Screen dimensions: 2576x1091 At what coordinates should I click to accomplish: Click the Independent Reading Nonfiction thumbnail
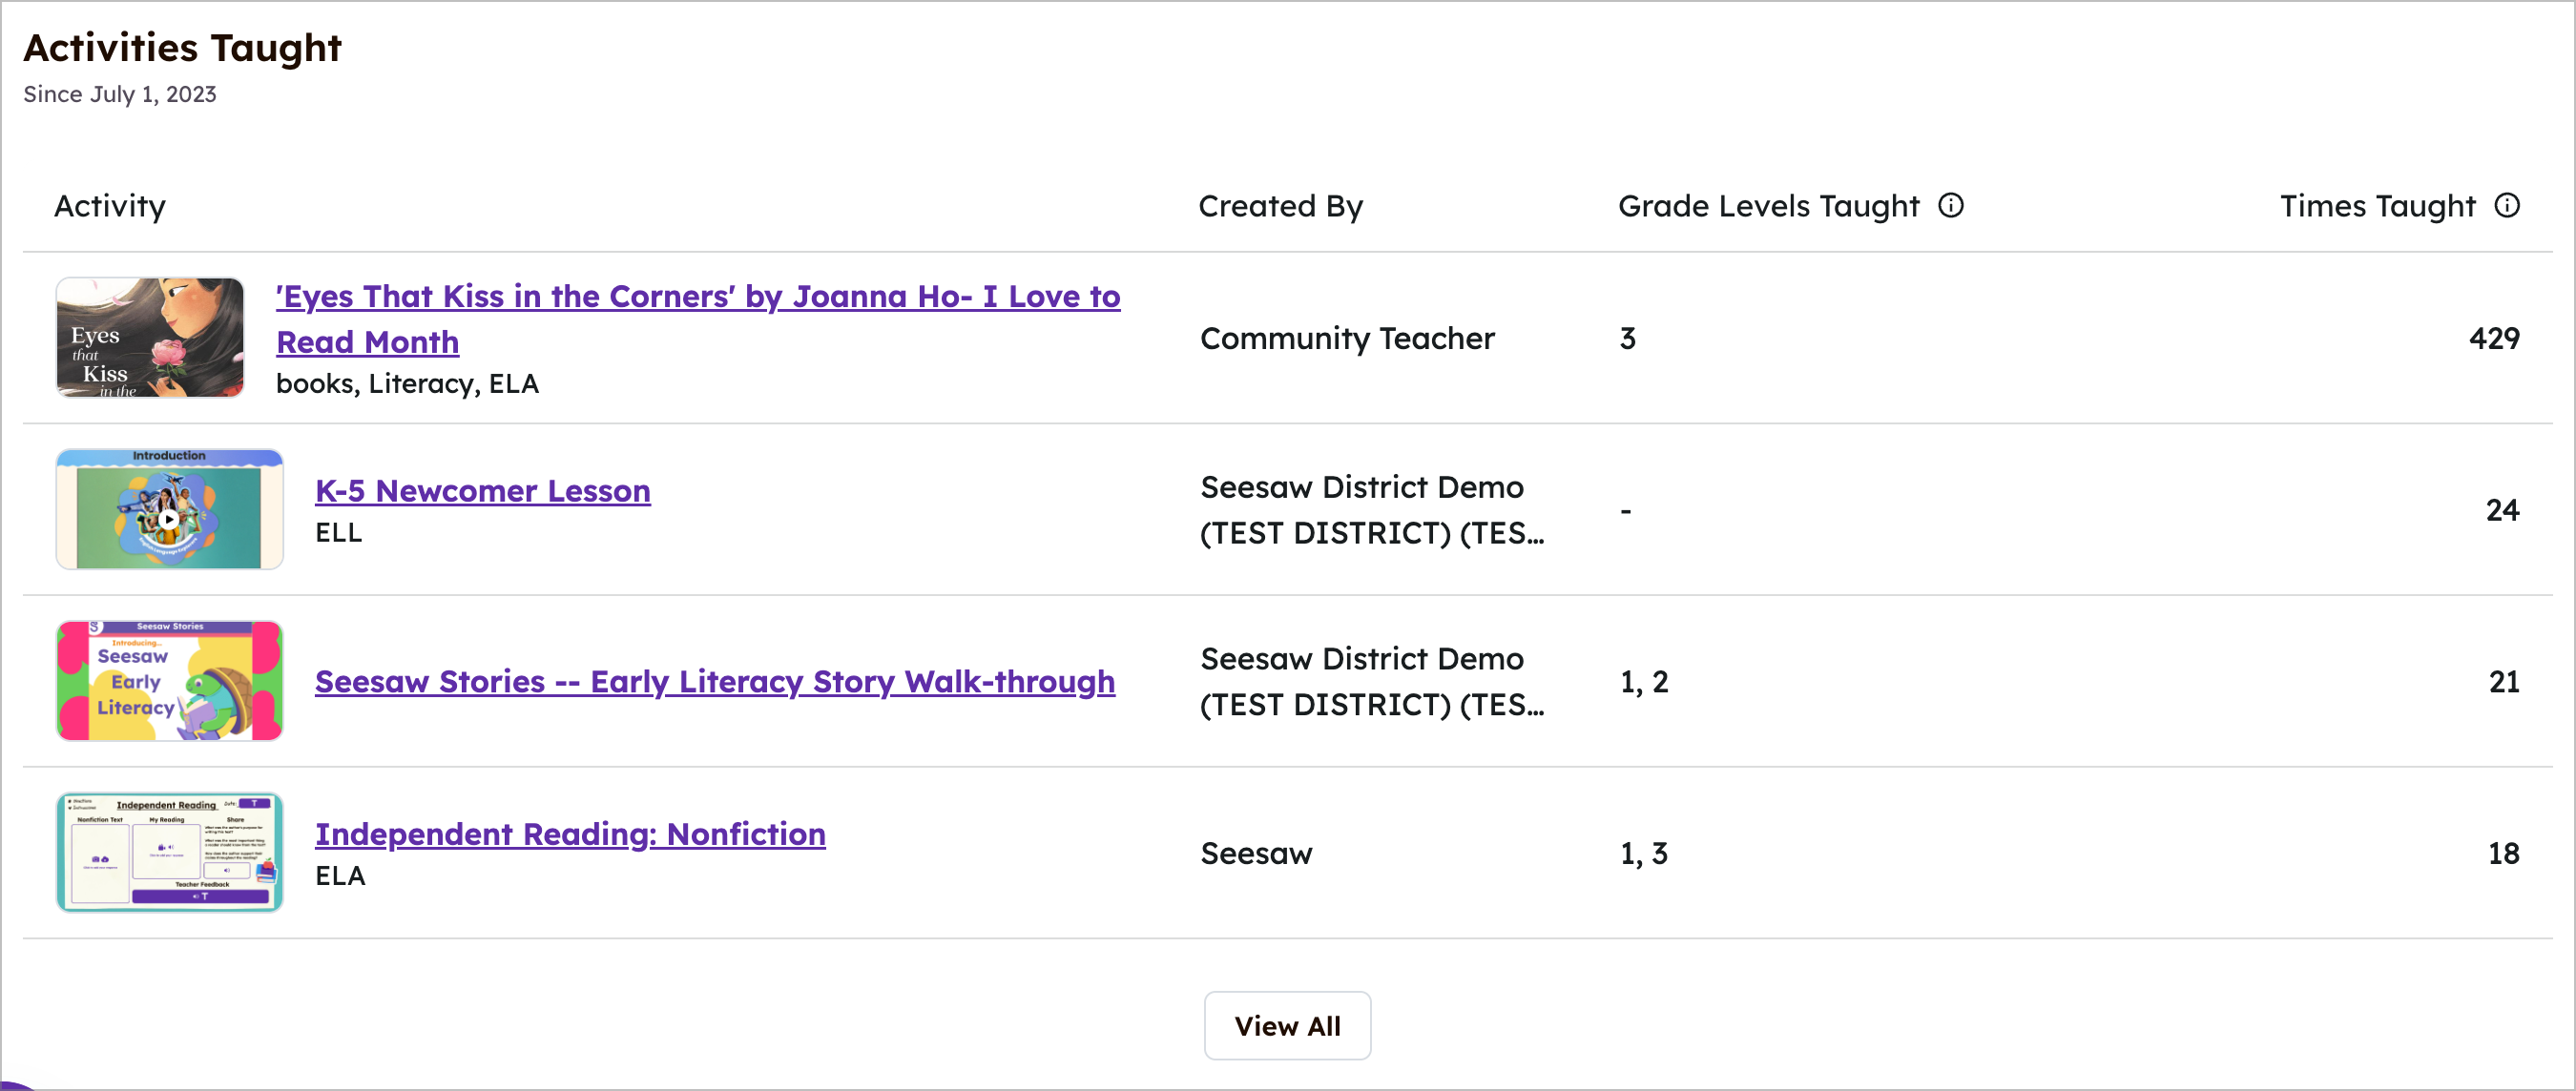(169, 853)
